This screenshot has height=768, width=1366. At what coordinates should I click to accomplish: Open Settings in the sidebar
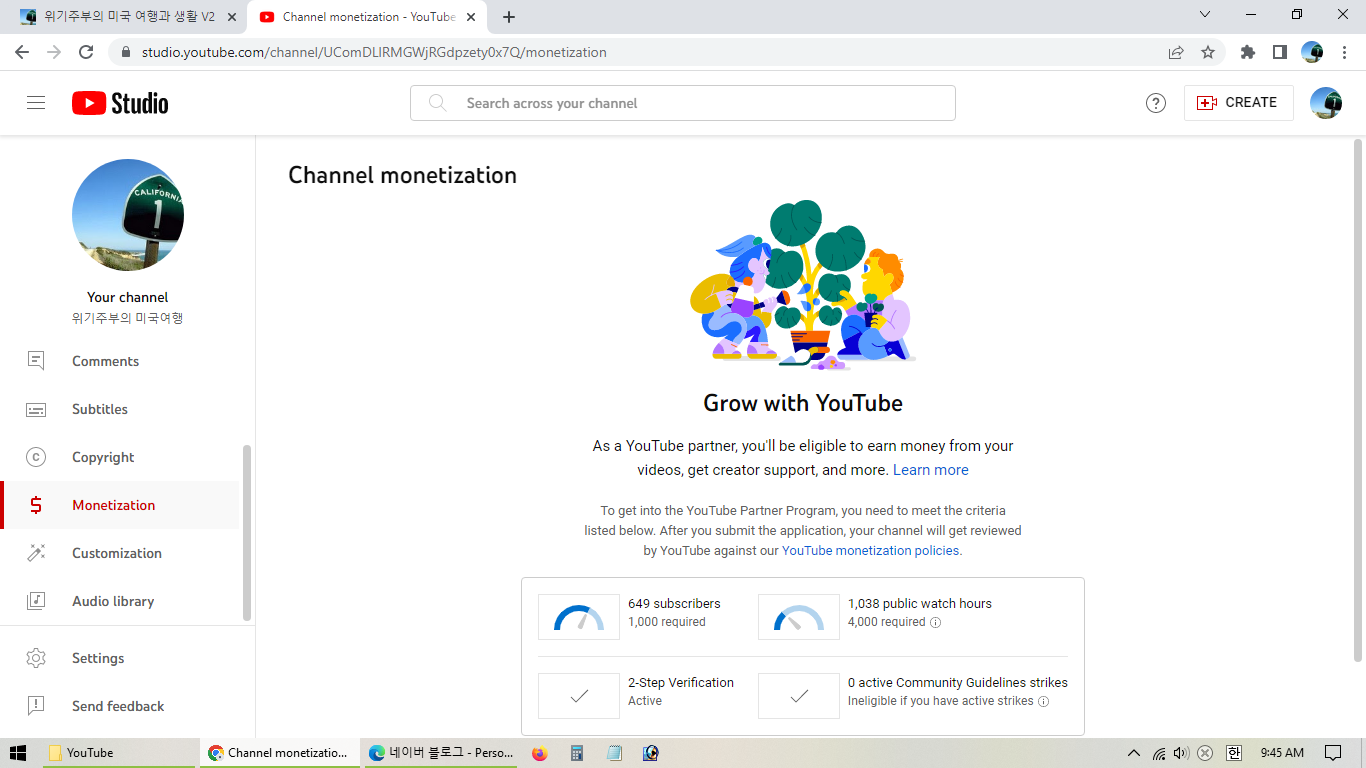click(120, 658)
